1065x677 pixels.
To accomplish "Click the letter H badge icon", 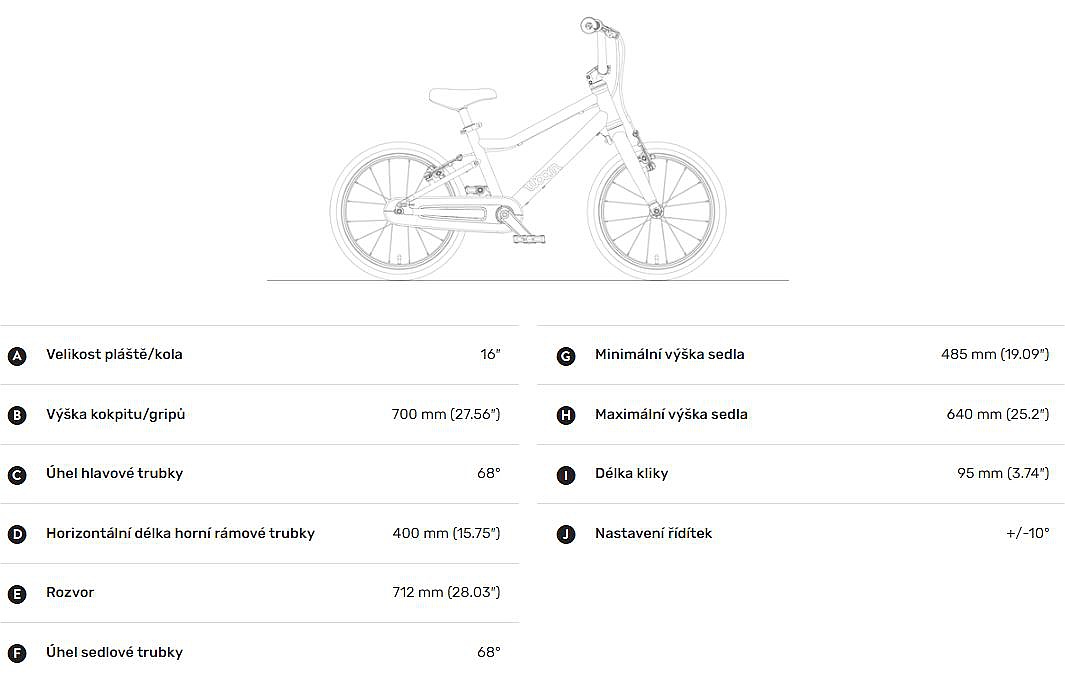I will (x=566, y=415).
